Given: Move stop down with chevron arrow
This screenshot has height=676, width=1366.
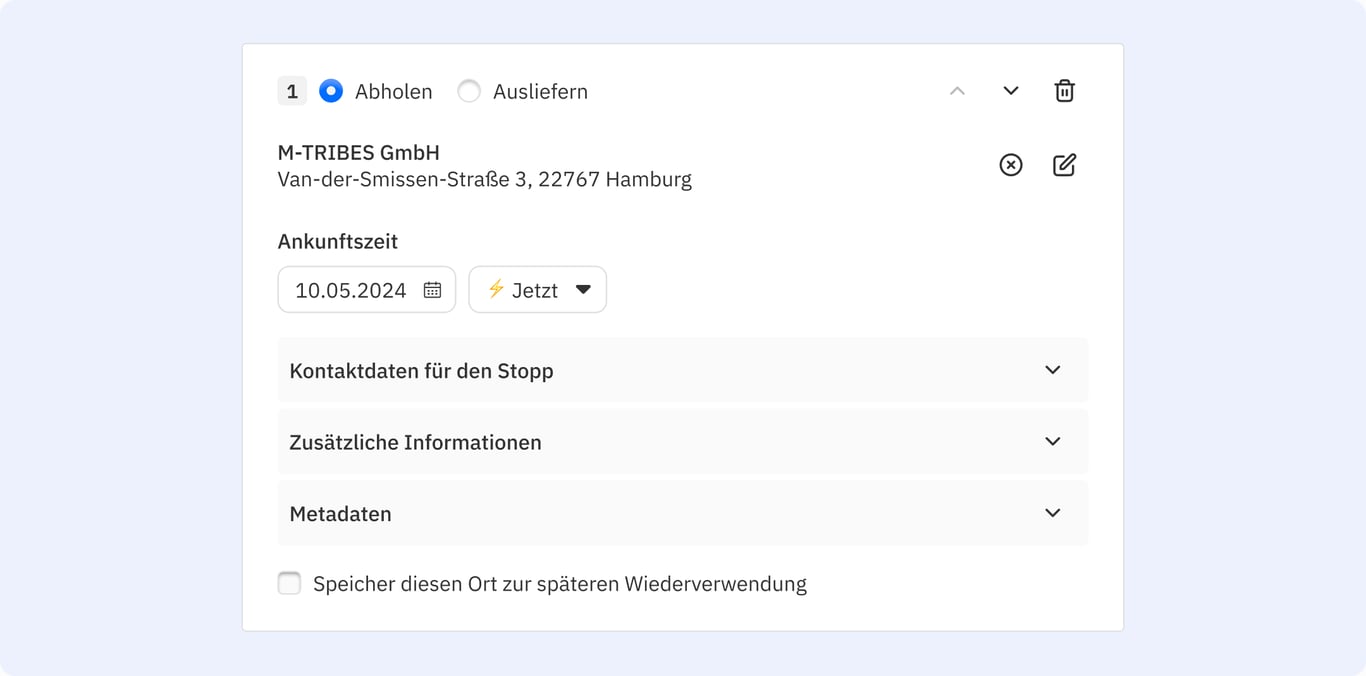Looking at the screenshot, I should [x=1011, y=91].
